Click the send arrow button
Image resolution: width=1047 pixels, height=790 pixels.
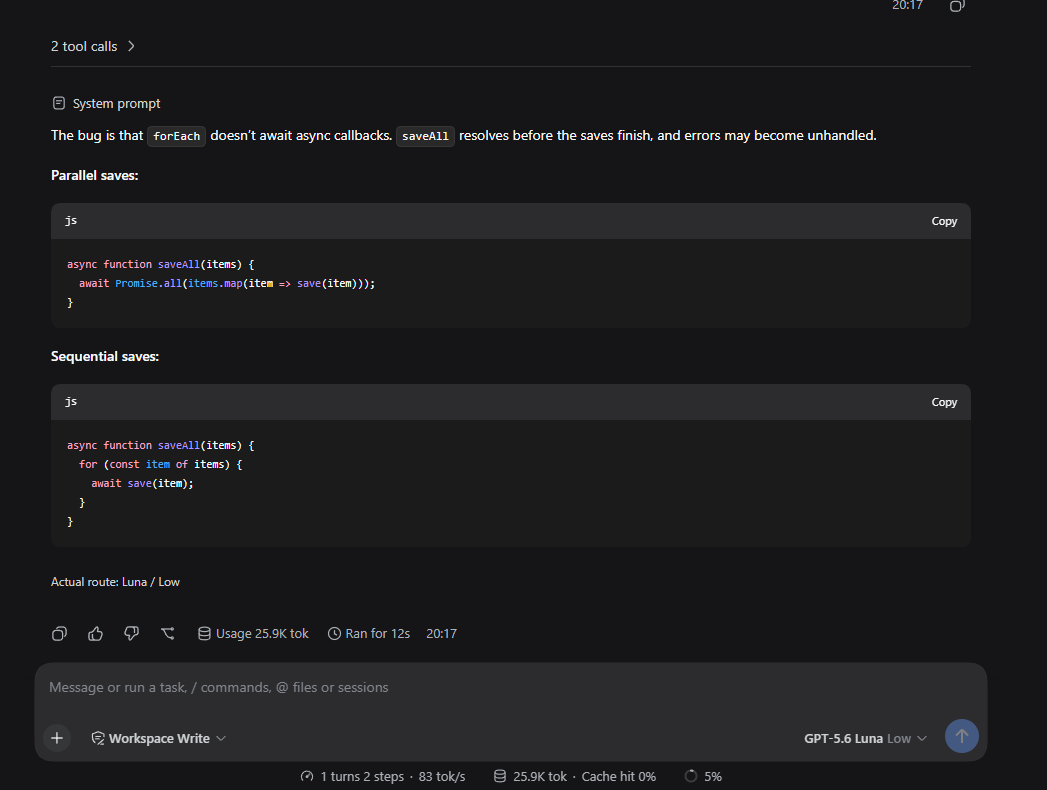coord(962,736)
